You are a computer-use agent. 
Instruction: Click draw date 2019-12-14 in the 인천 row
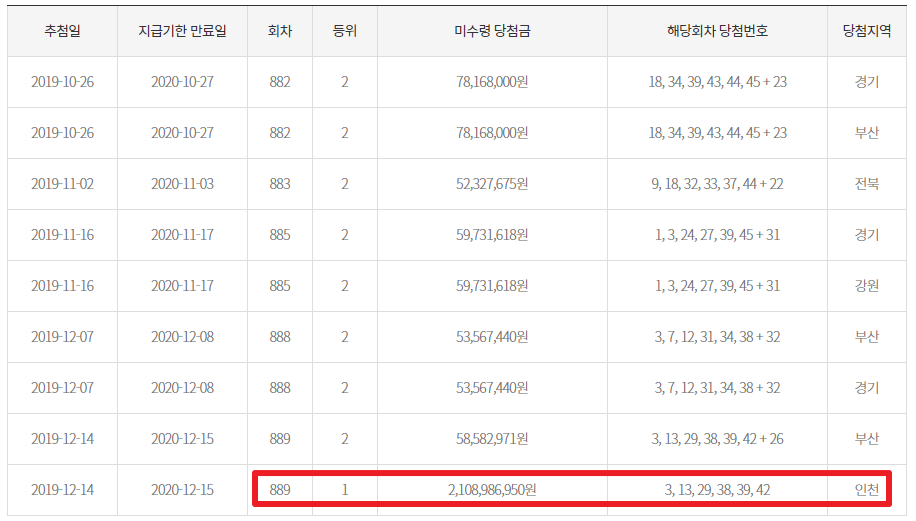pyautogui.click(x=63, y=490)
